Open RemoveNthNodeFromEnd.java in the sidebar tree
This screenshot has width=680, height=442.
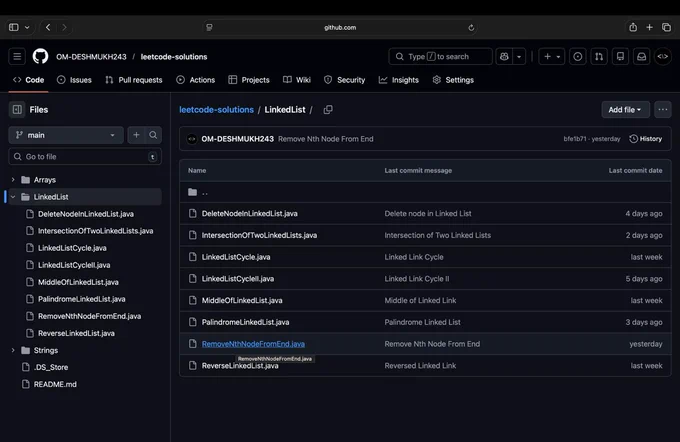point(89,316)
